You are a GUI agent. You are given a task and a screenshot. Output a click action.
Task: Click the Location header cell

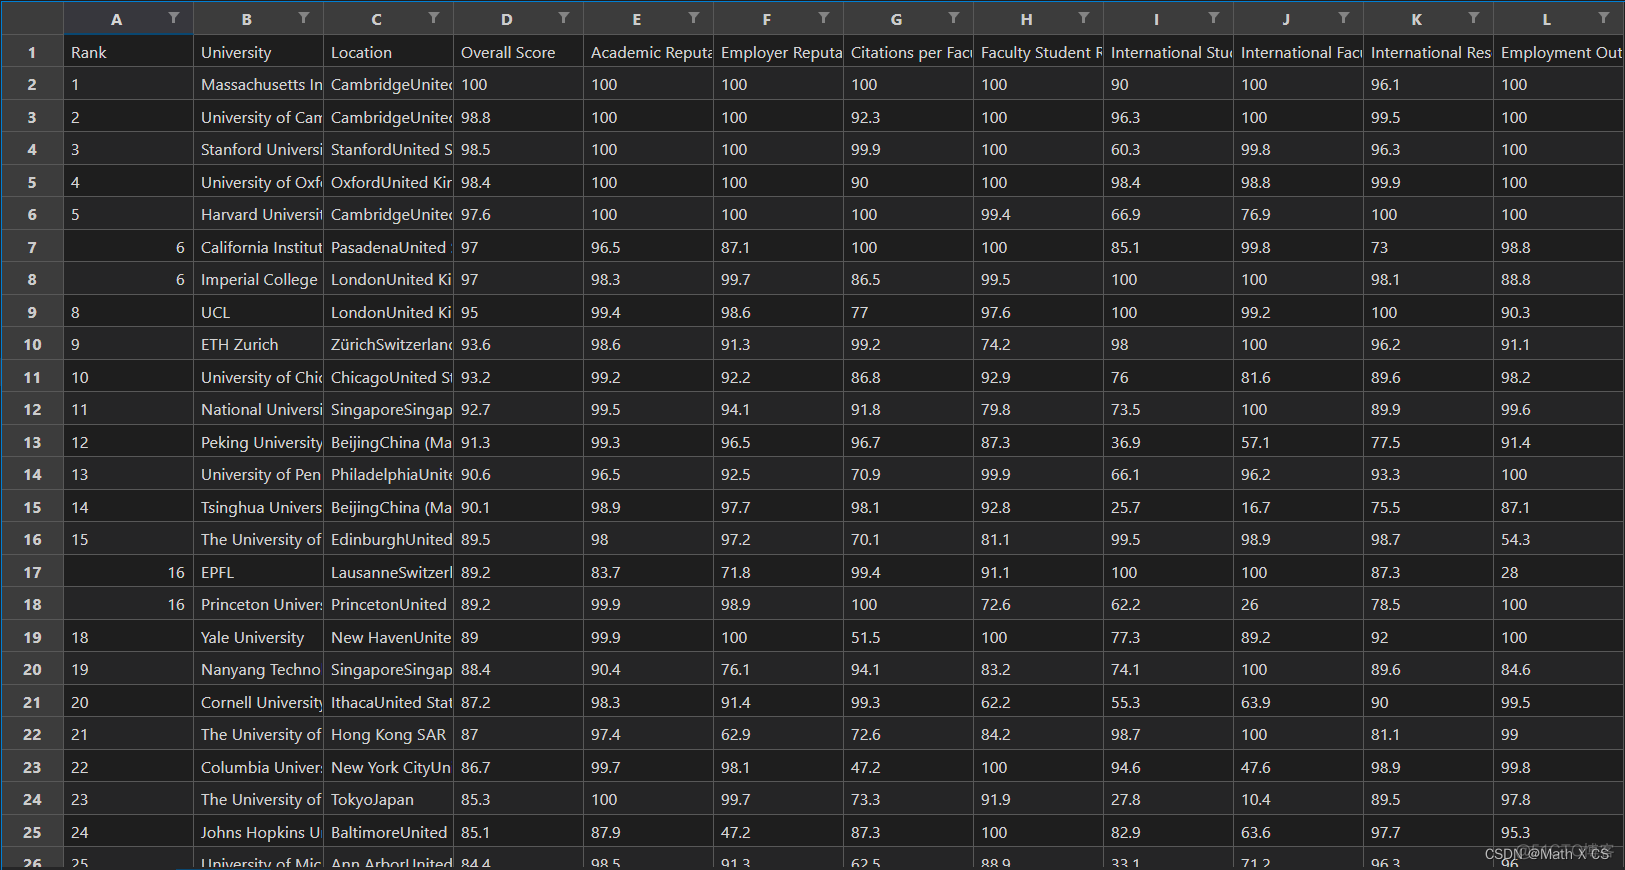click(389, 52)
